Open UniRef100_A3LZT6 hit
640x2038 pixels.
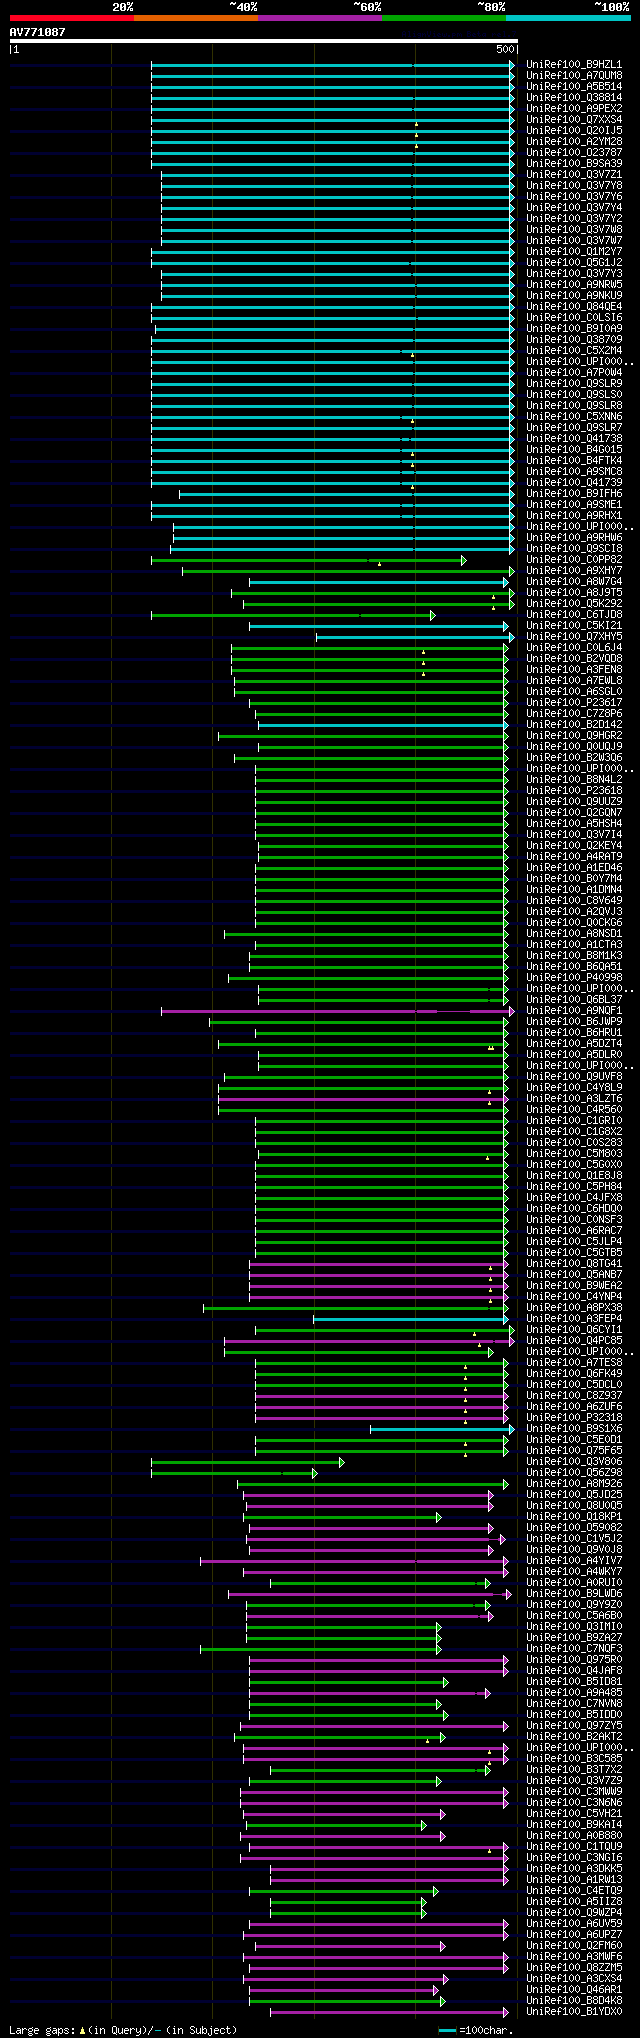pos(574,1099)
